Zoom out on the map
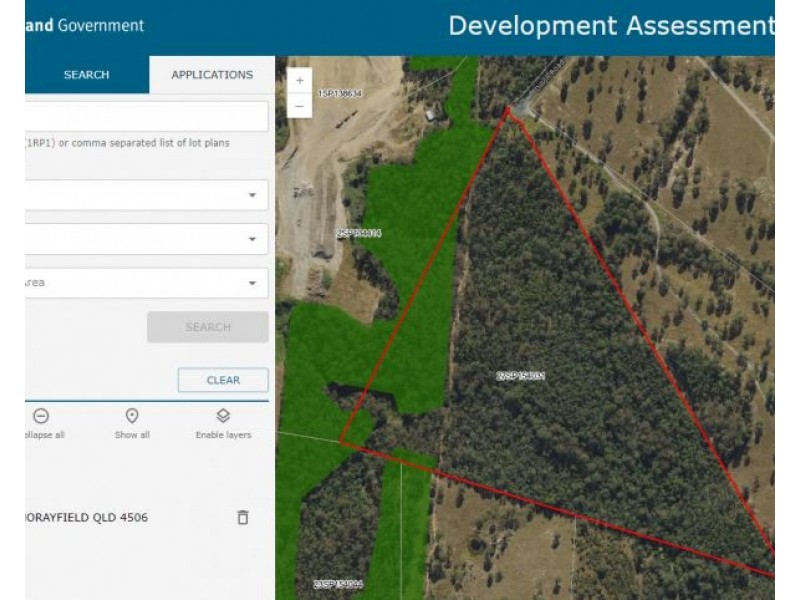The width and height of the screenshot is (800, 600). click(299, 106)
